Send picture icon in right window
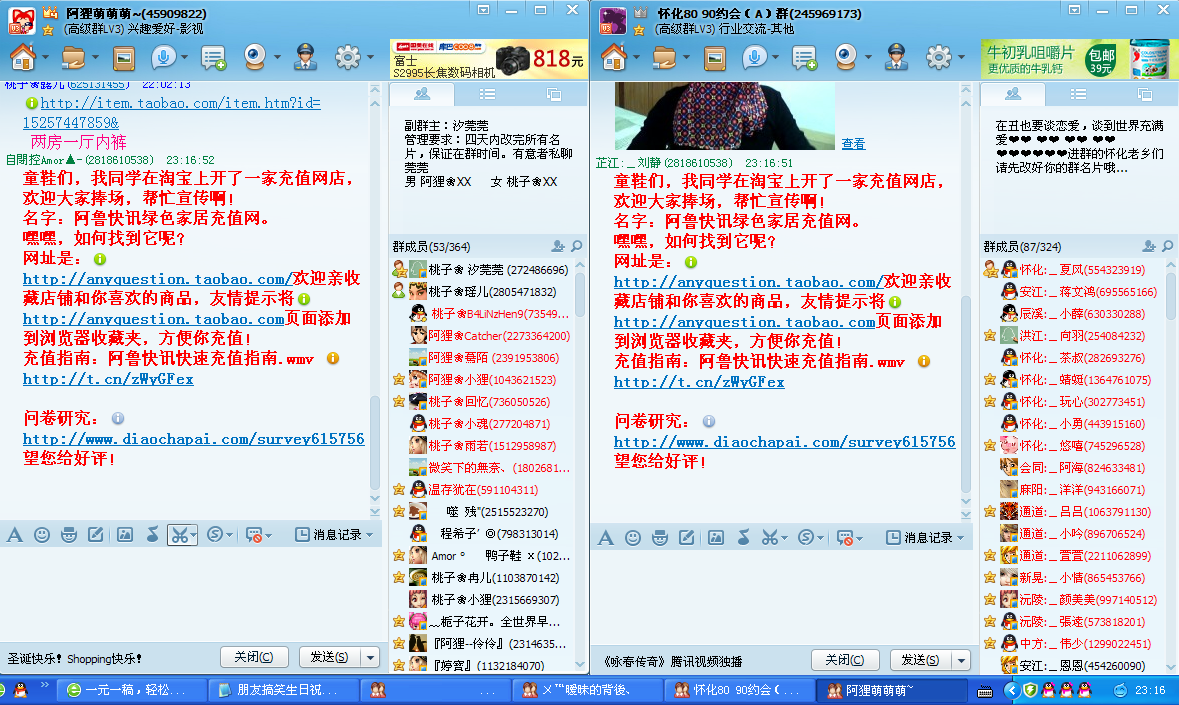1179x705 pixels. click(x=716, y=538)
